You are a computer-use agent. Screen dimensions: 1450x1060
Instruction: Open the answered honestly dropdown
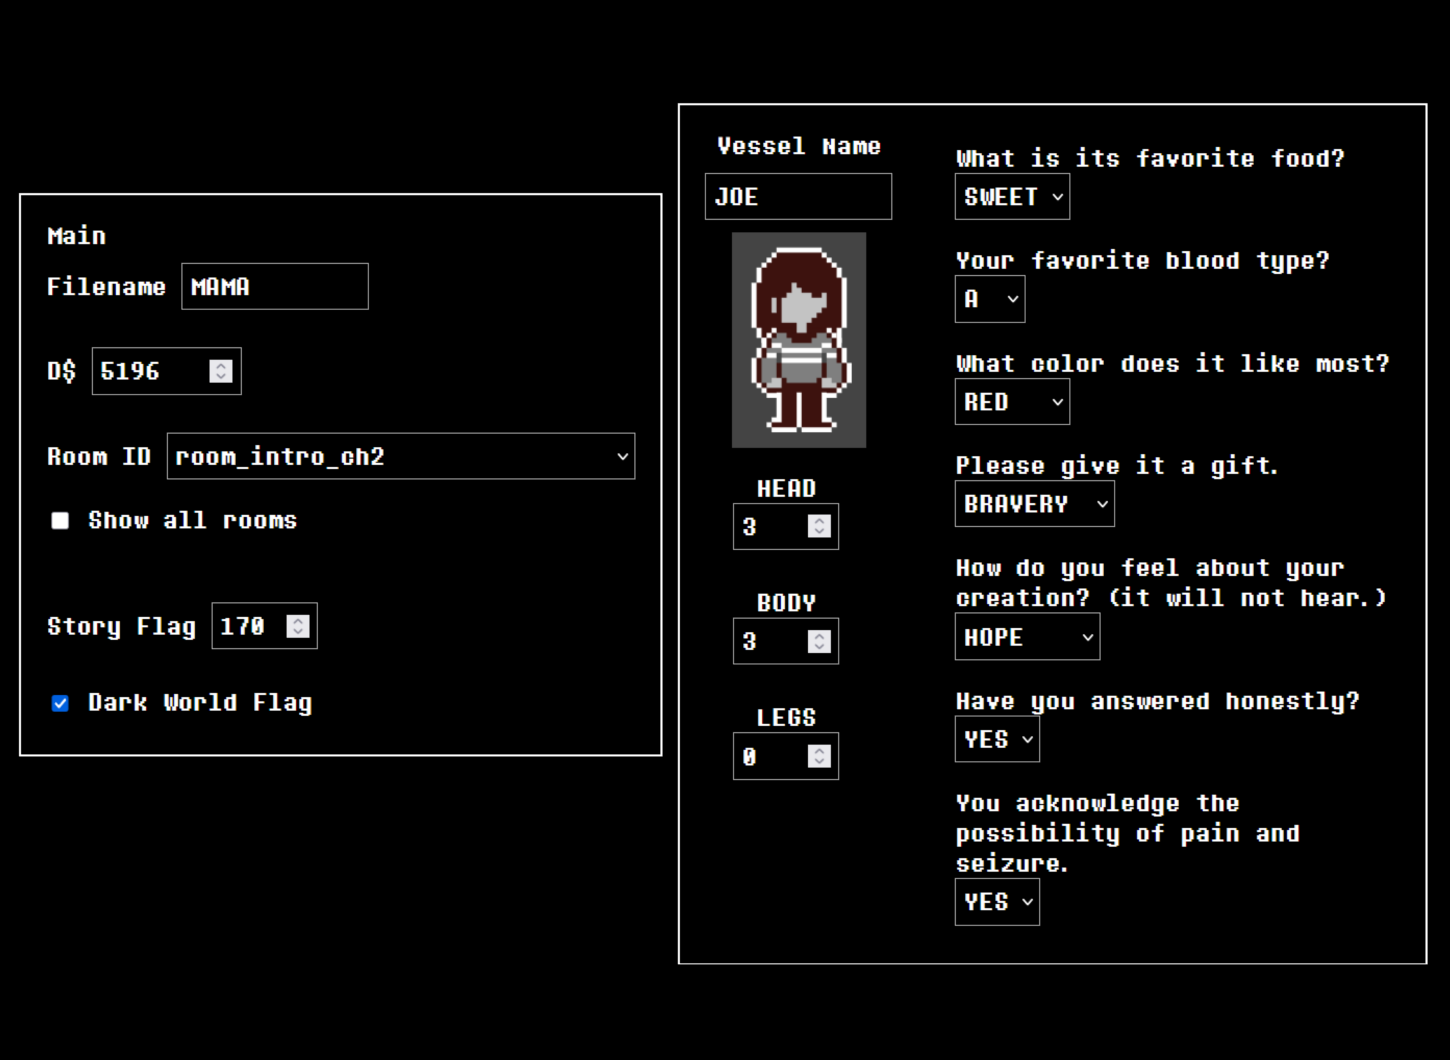coord(997,739)
